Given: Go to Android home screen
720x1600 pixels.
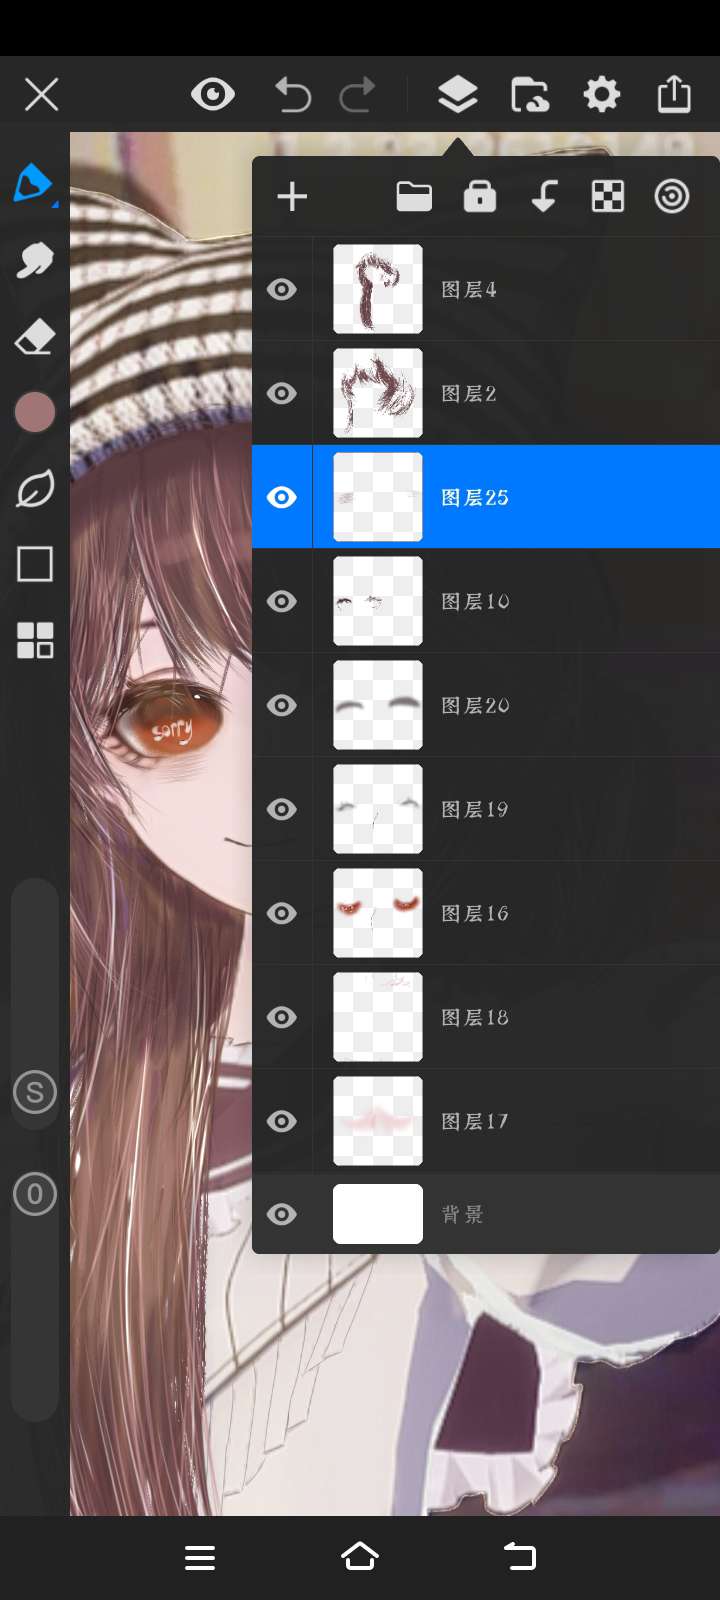Looking at the screenshot, I should click(360, 1556).
